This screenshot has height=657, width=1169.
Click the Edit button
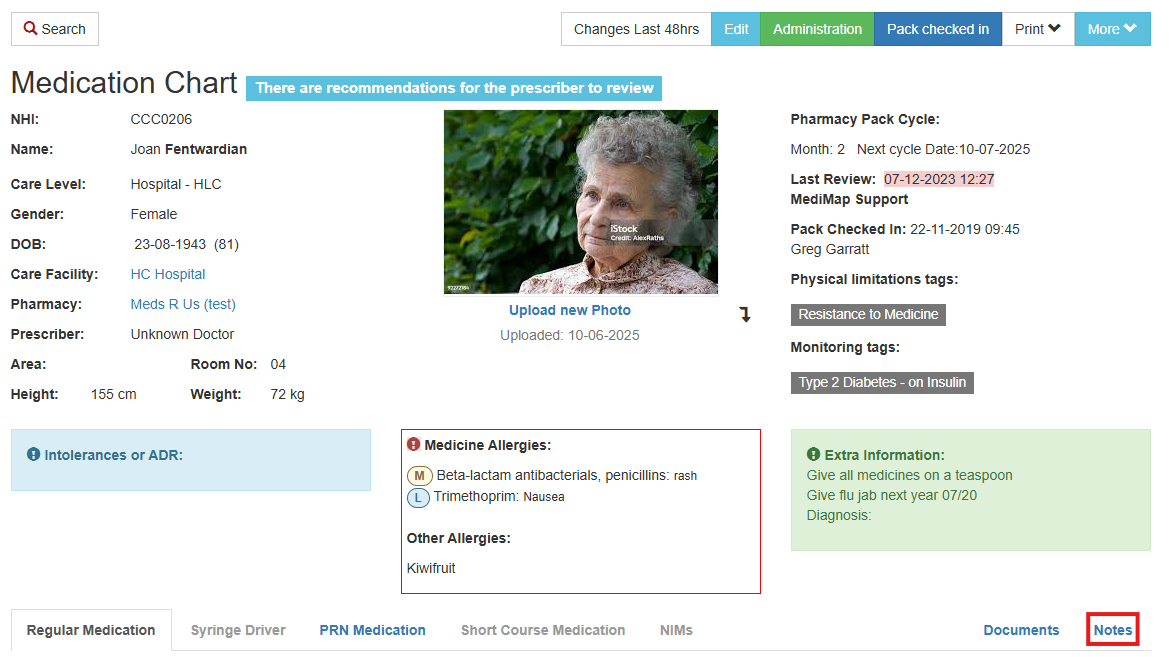point(736,29)
